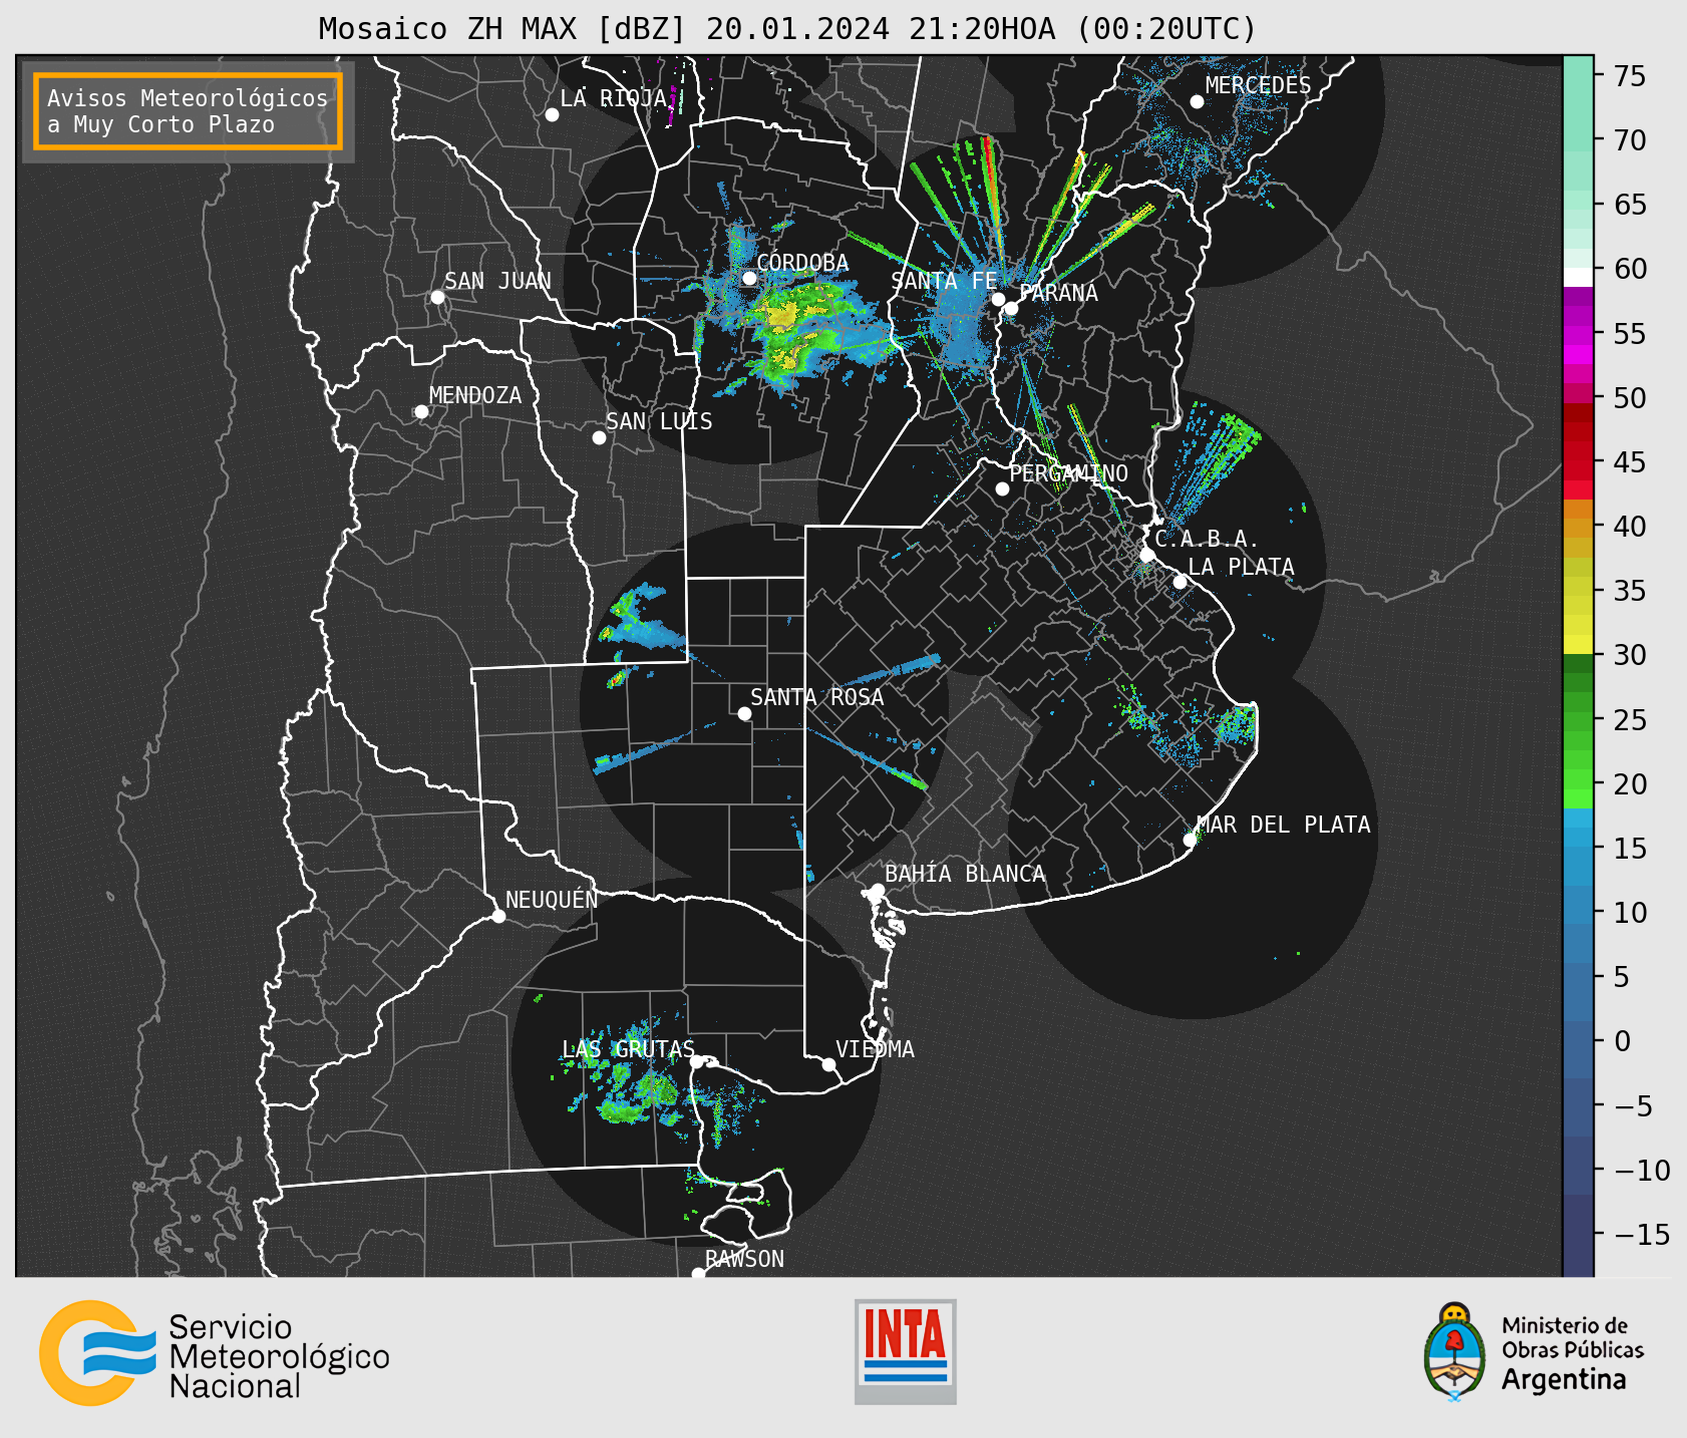This screenshot has width=1687, height=1438.
Task: Click the Avisos Meteorológicos a Muy Corto Plazo box
Action: [x=188, y=111]
